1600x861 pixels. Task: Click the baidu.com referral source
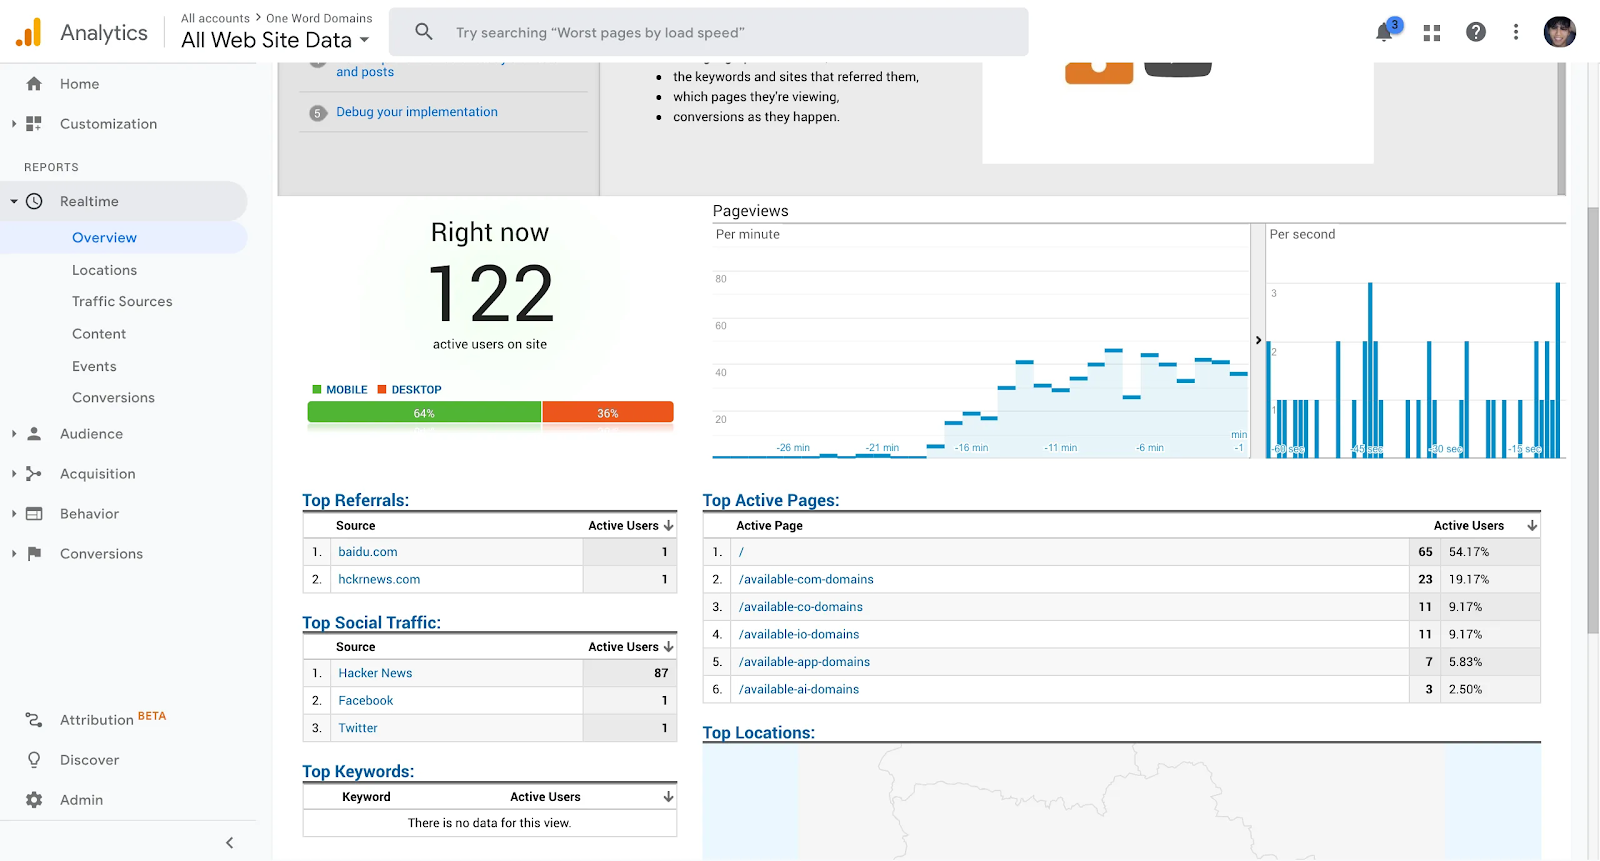click(368, 552)
